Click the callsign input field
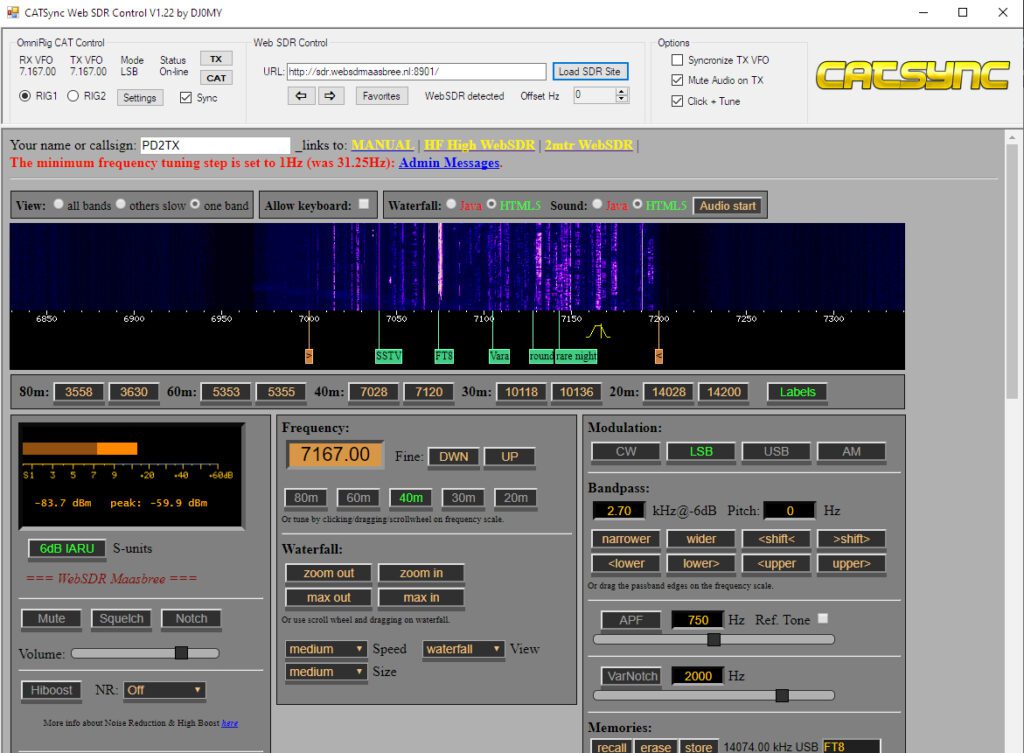Image resolution: width=1024 pixels, height=753 pixels. pos(214,145)
